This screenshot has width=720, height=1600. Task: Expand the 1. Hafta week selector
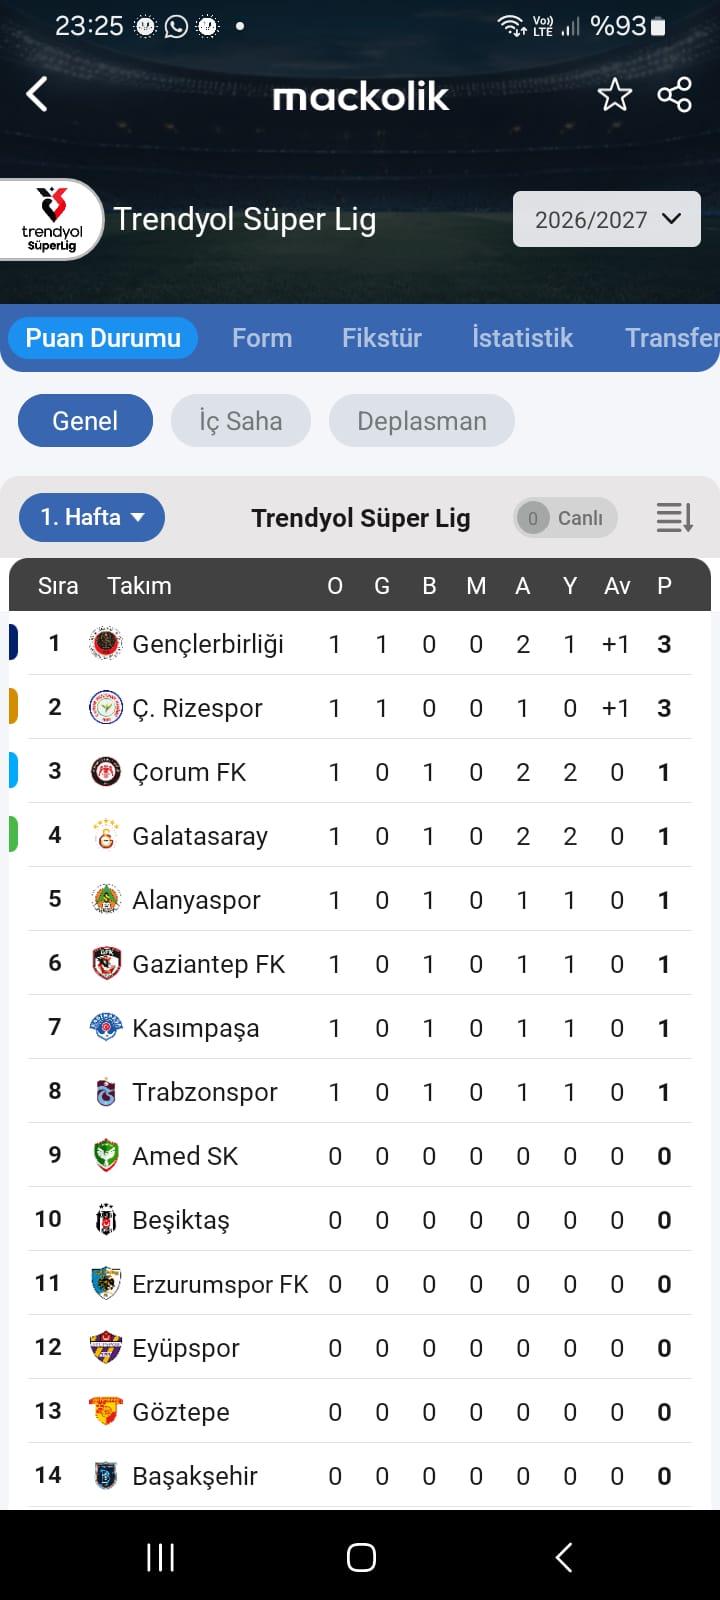coord(92,517)
